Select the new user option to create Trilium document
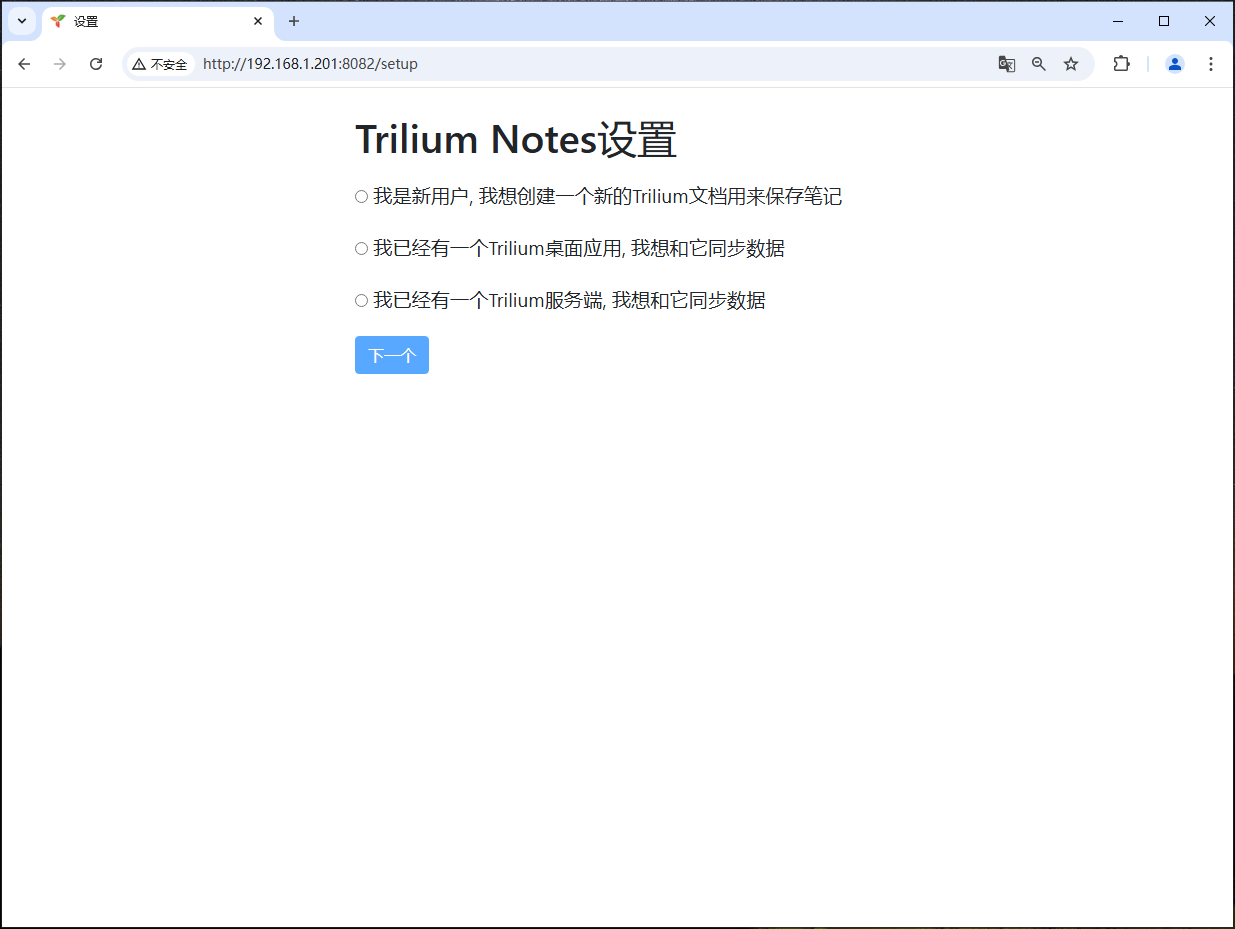The width and height of the screenshot is (1235, 929). pos(361,196)
